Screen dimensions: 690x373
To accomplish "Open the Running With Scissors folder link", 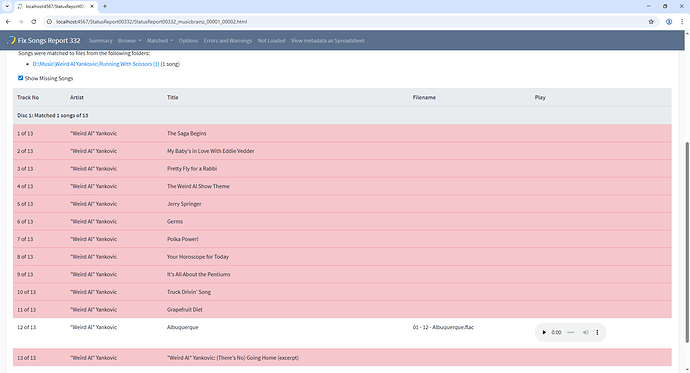I will pyautogui.click(x=96, y=64).
